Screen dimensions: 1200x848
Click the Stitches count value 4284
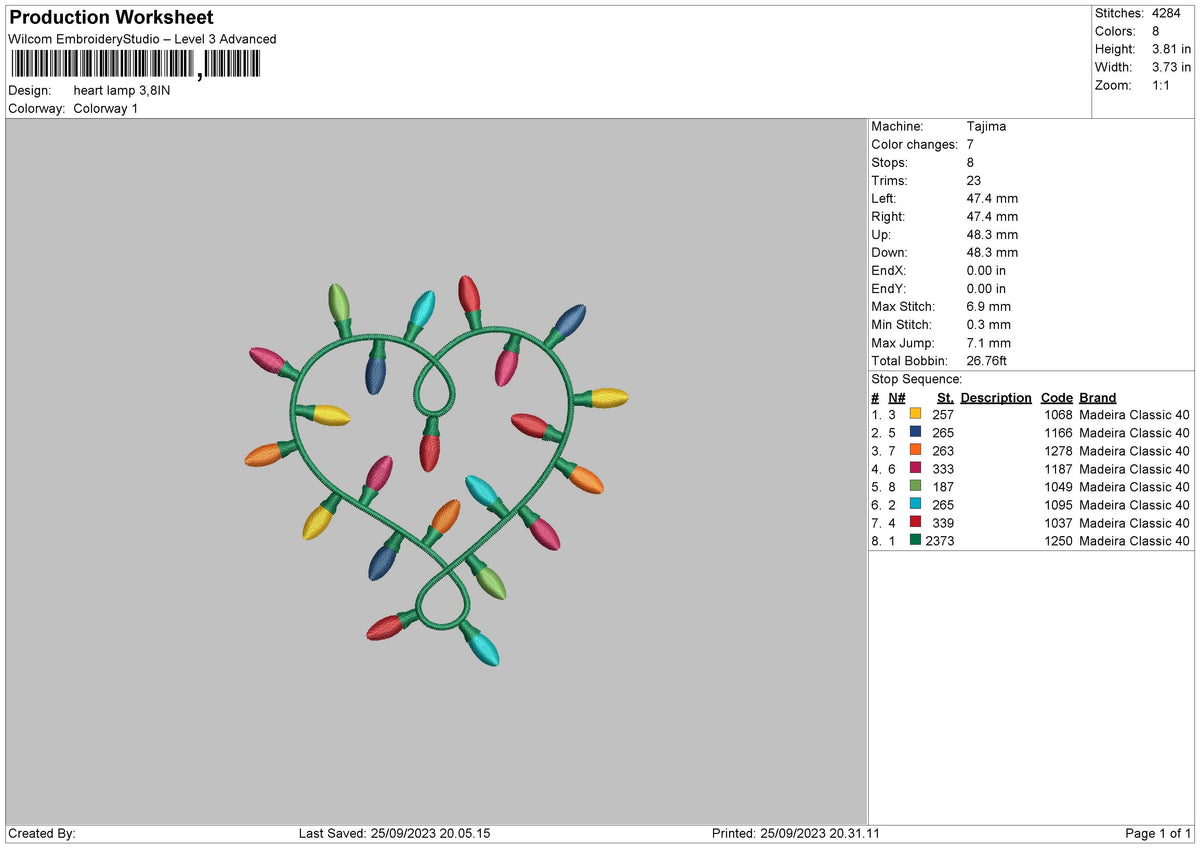pyautogui.click(x=1166, y=13)
